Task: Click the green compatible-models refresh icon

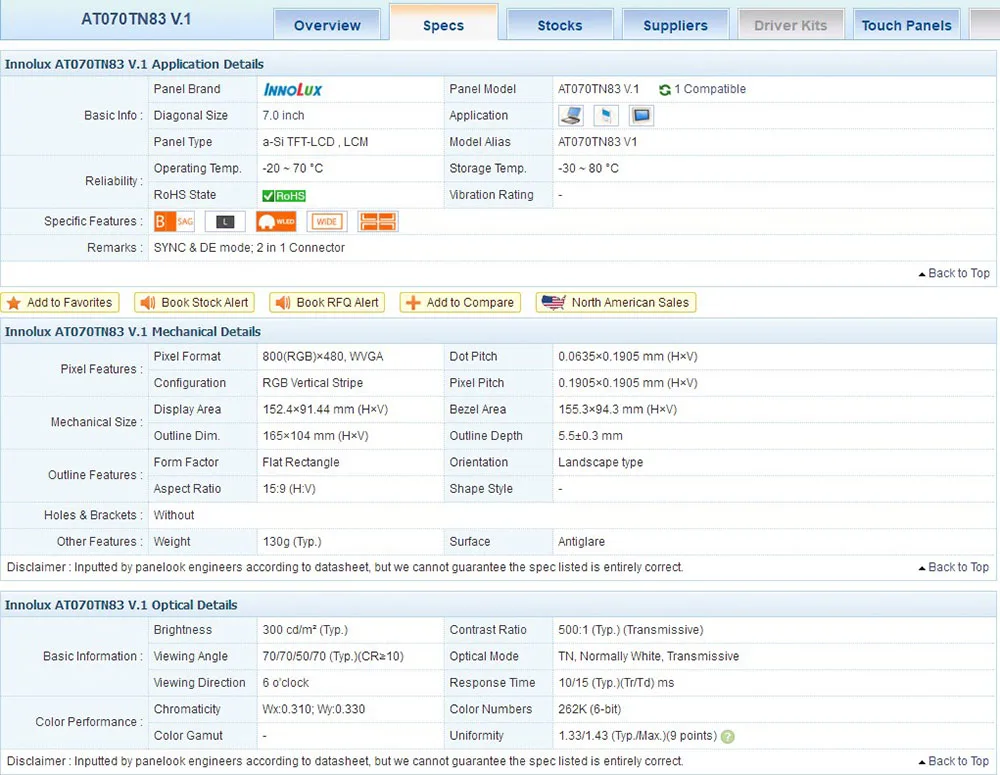Action: coord(665,89)
